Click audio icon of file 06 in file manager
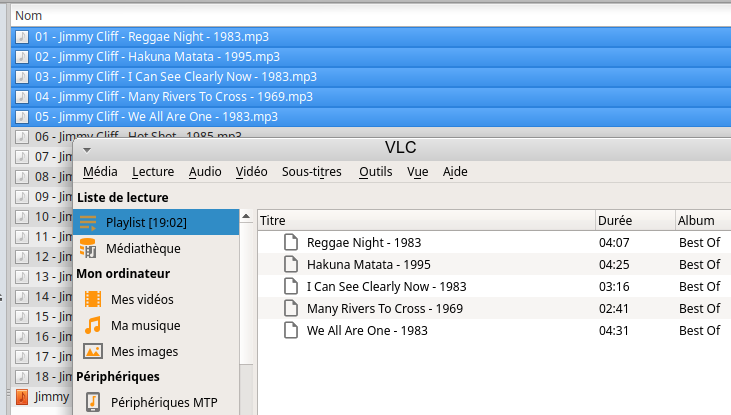Screen dimensions: 731x415 22,137
